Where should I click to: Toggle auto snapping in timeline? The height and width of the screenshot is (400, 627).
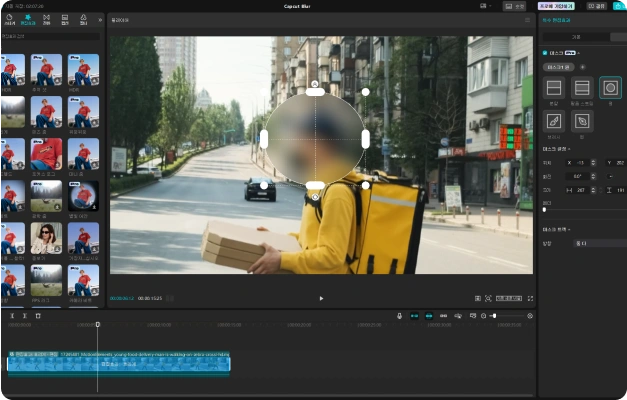click(429, 316)
